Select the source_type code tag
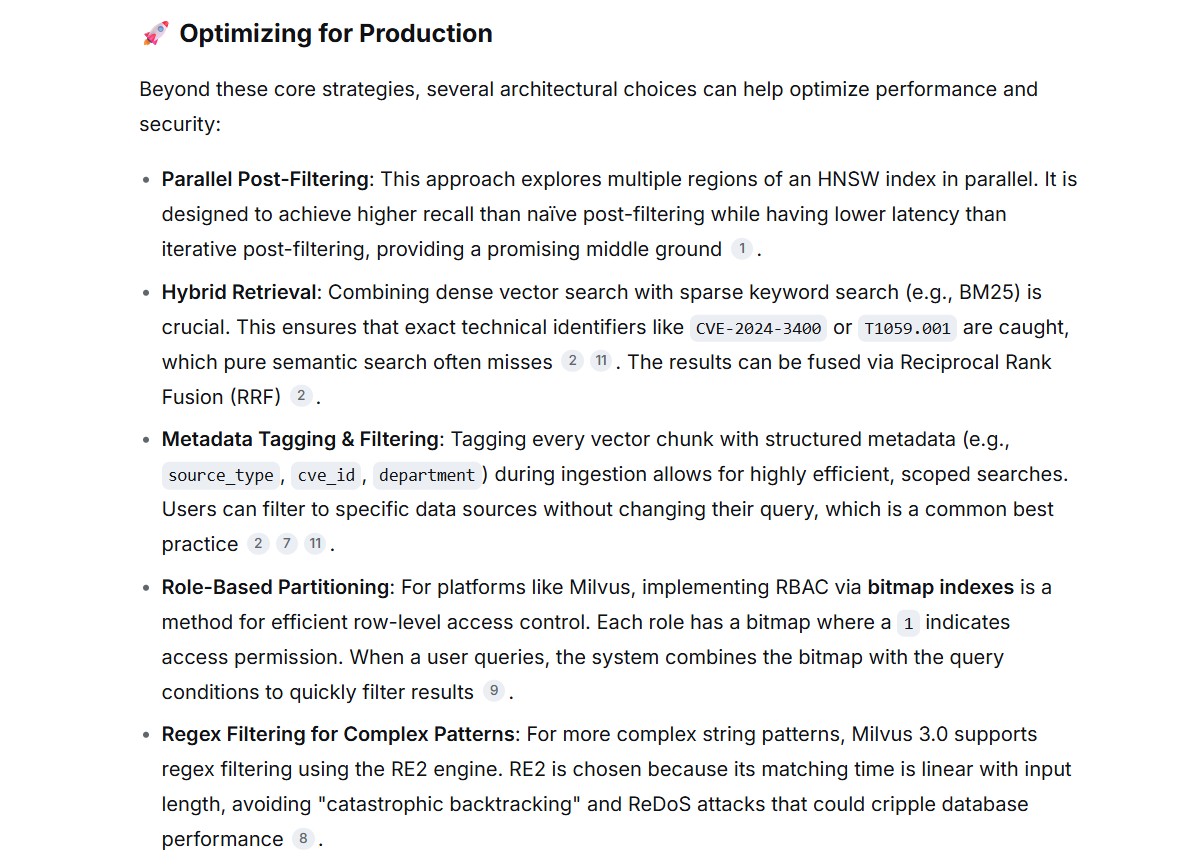 pos(220,475)
